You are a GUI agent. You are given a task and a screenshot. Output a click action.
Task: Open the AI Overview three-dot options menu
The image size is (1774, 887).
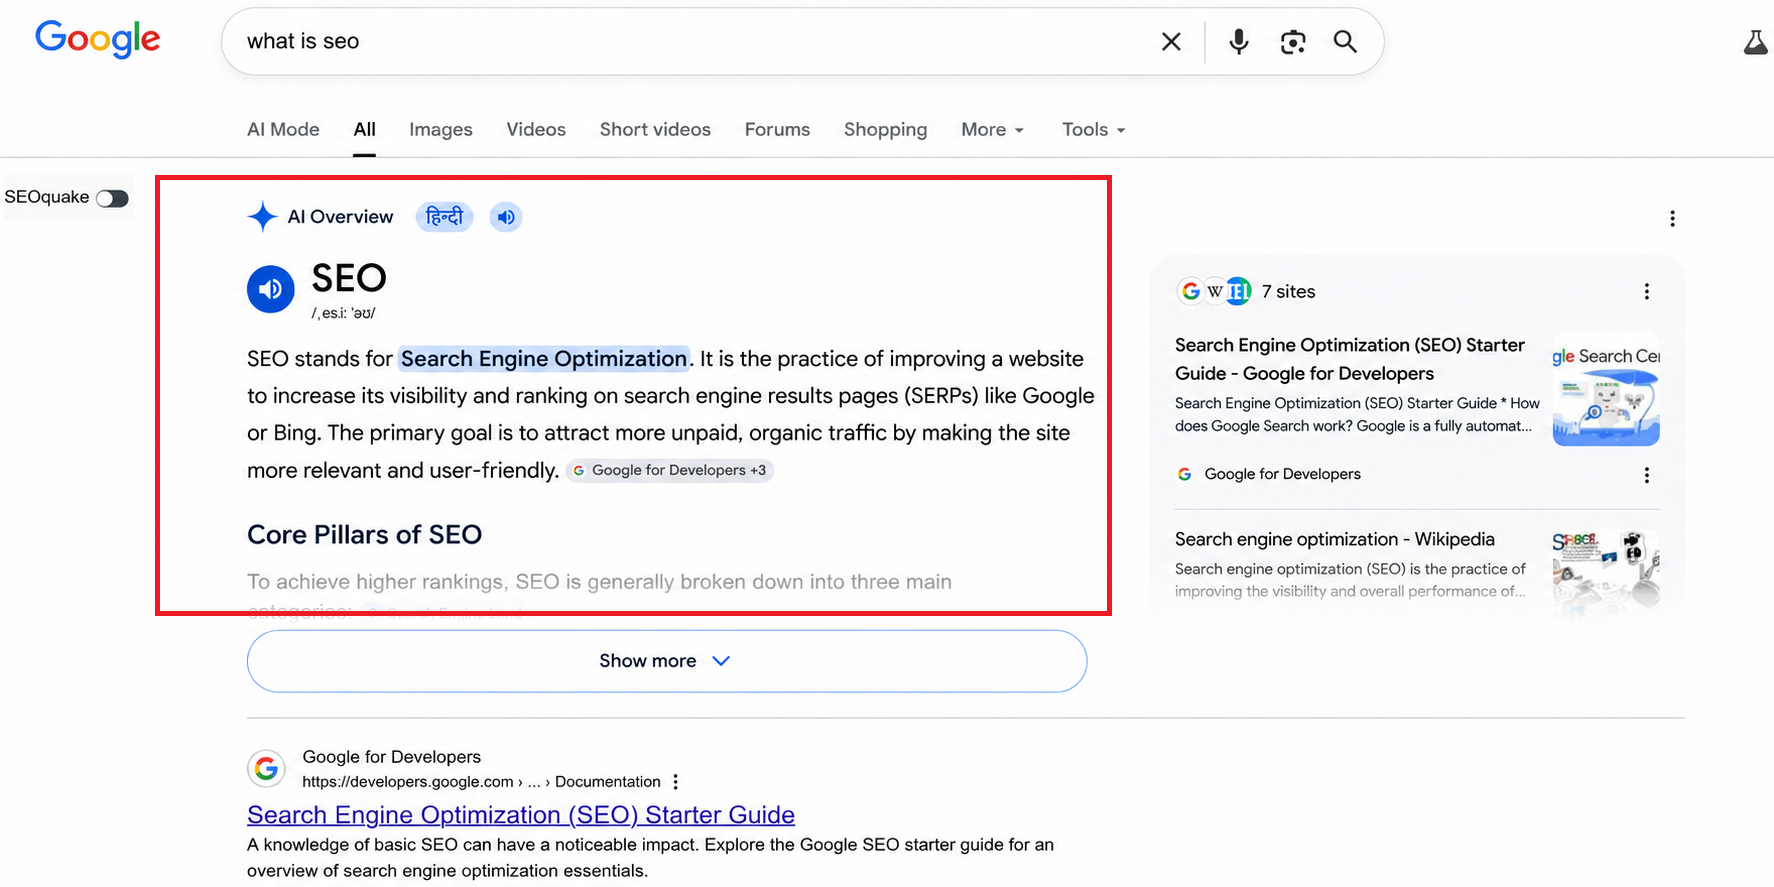pyautogui.click(x=1672, y=218)
